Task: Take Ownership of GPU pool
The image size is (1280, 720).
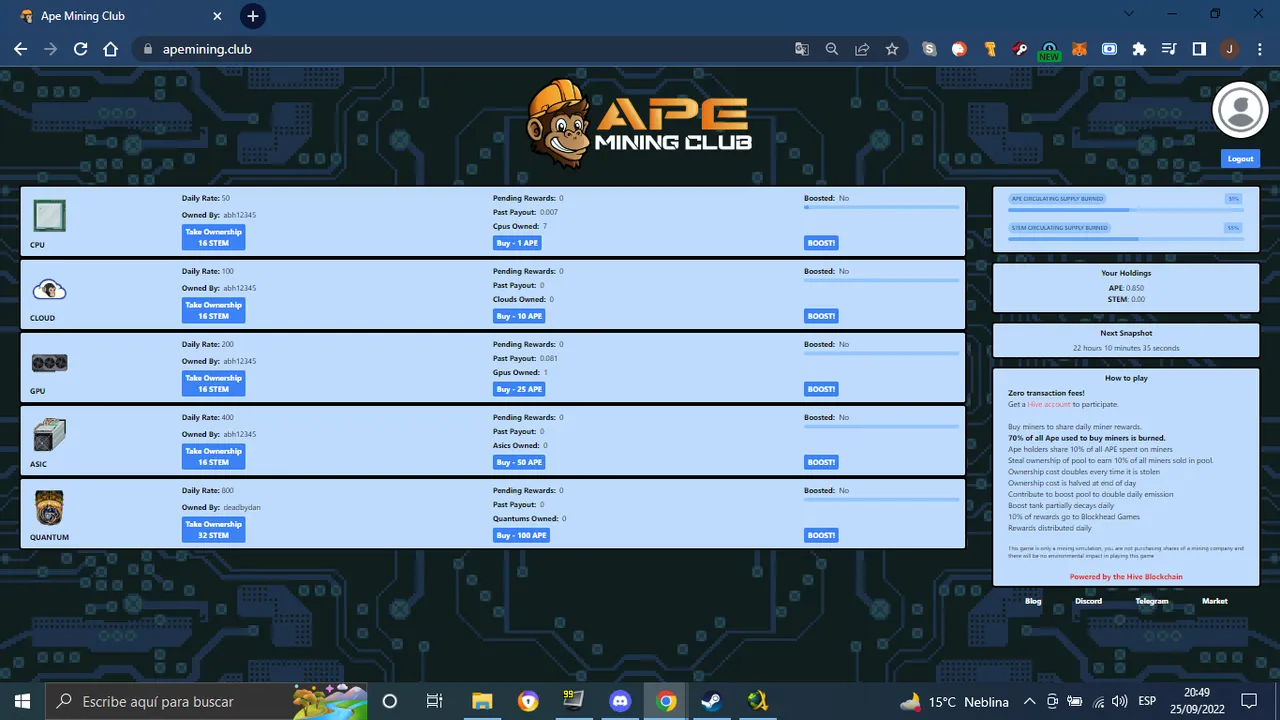Action: click(213, 383)
